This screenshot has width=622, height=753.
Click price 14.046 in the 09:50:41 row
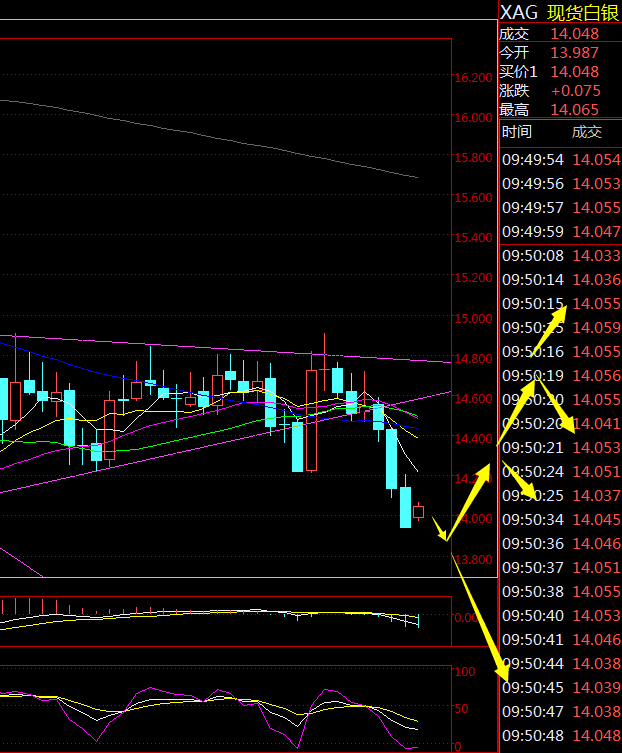point(597,640)
